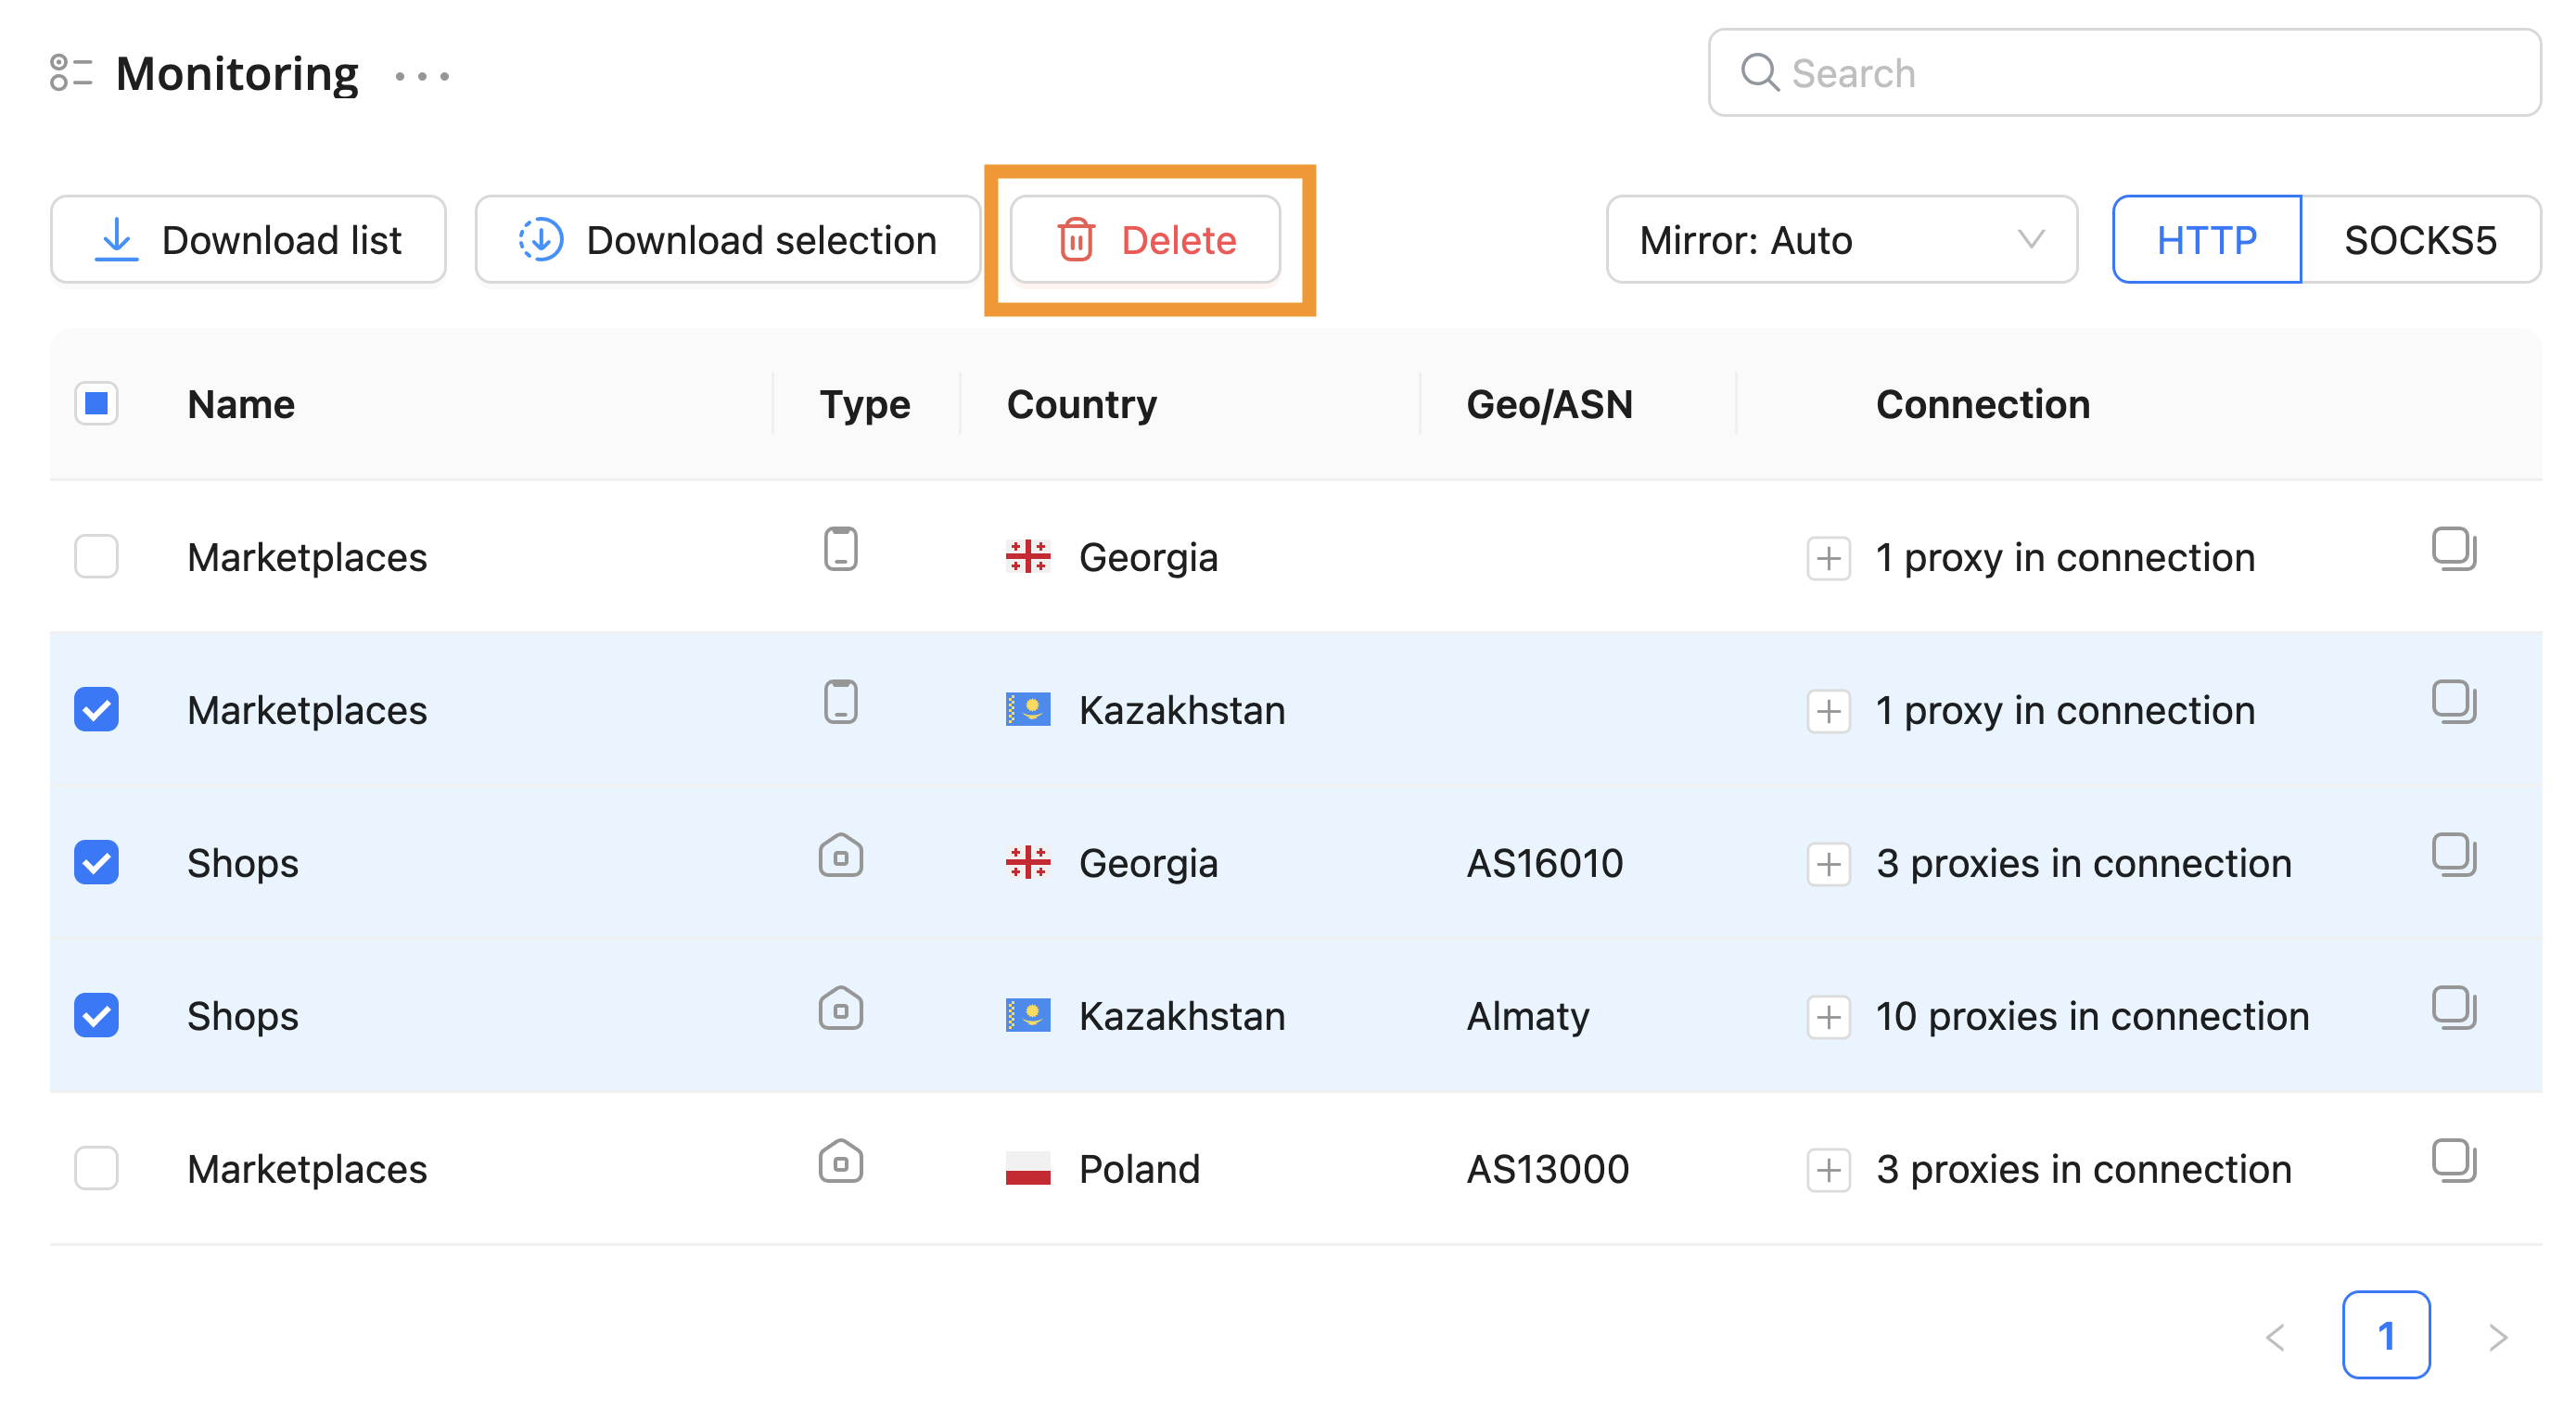Click residential type icon in Poland row
The height and width of the screenshot is (1422, 2576).
(x=840, y=1161)
